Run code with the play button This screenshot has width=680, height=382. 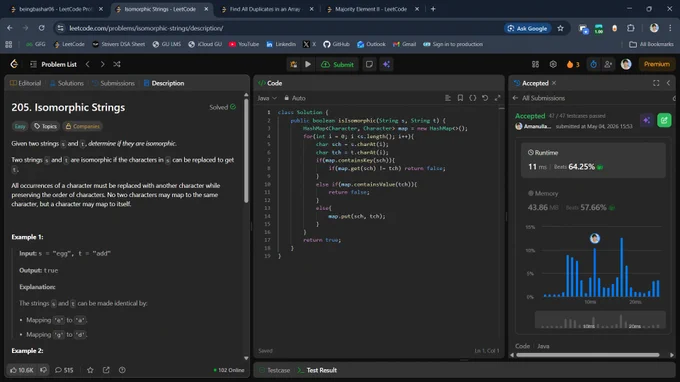[x=308, y=64]
